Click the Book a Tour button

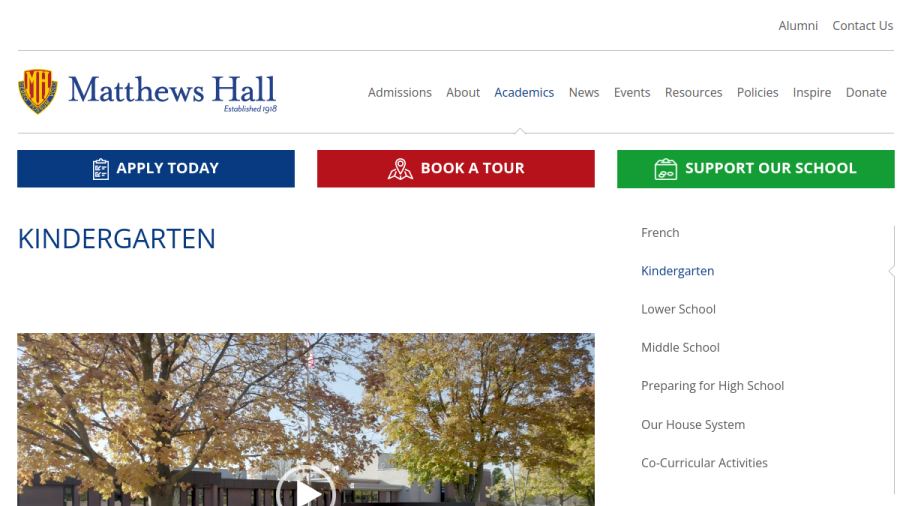point(456,169)
